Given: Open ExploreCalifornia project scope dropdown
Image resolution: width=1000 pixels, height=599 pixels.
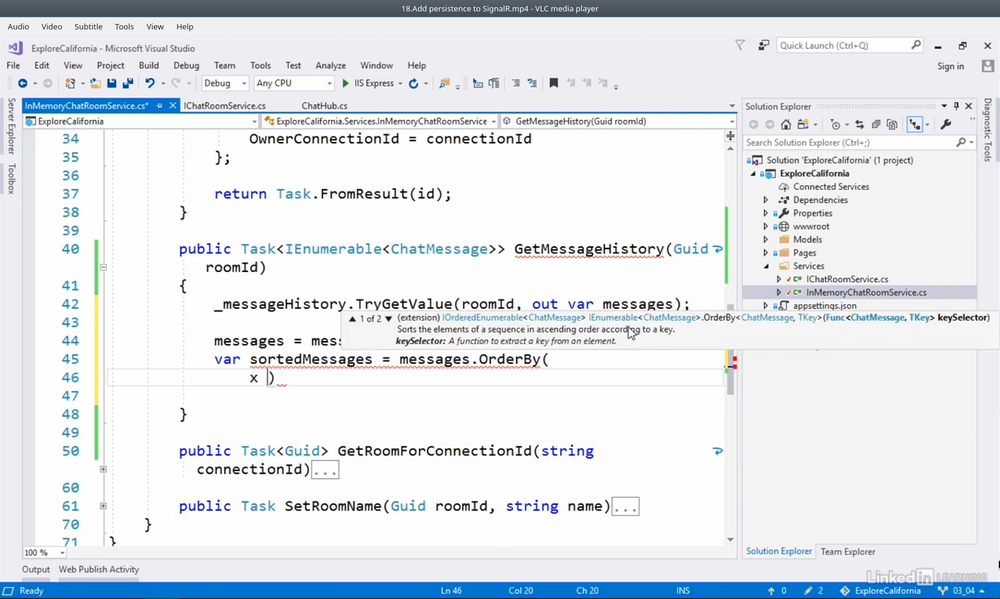Looking at the screenshot, I should pyautogui.click(x=141, y=121).
